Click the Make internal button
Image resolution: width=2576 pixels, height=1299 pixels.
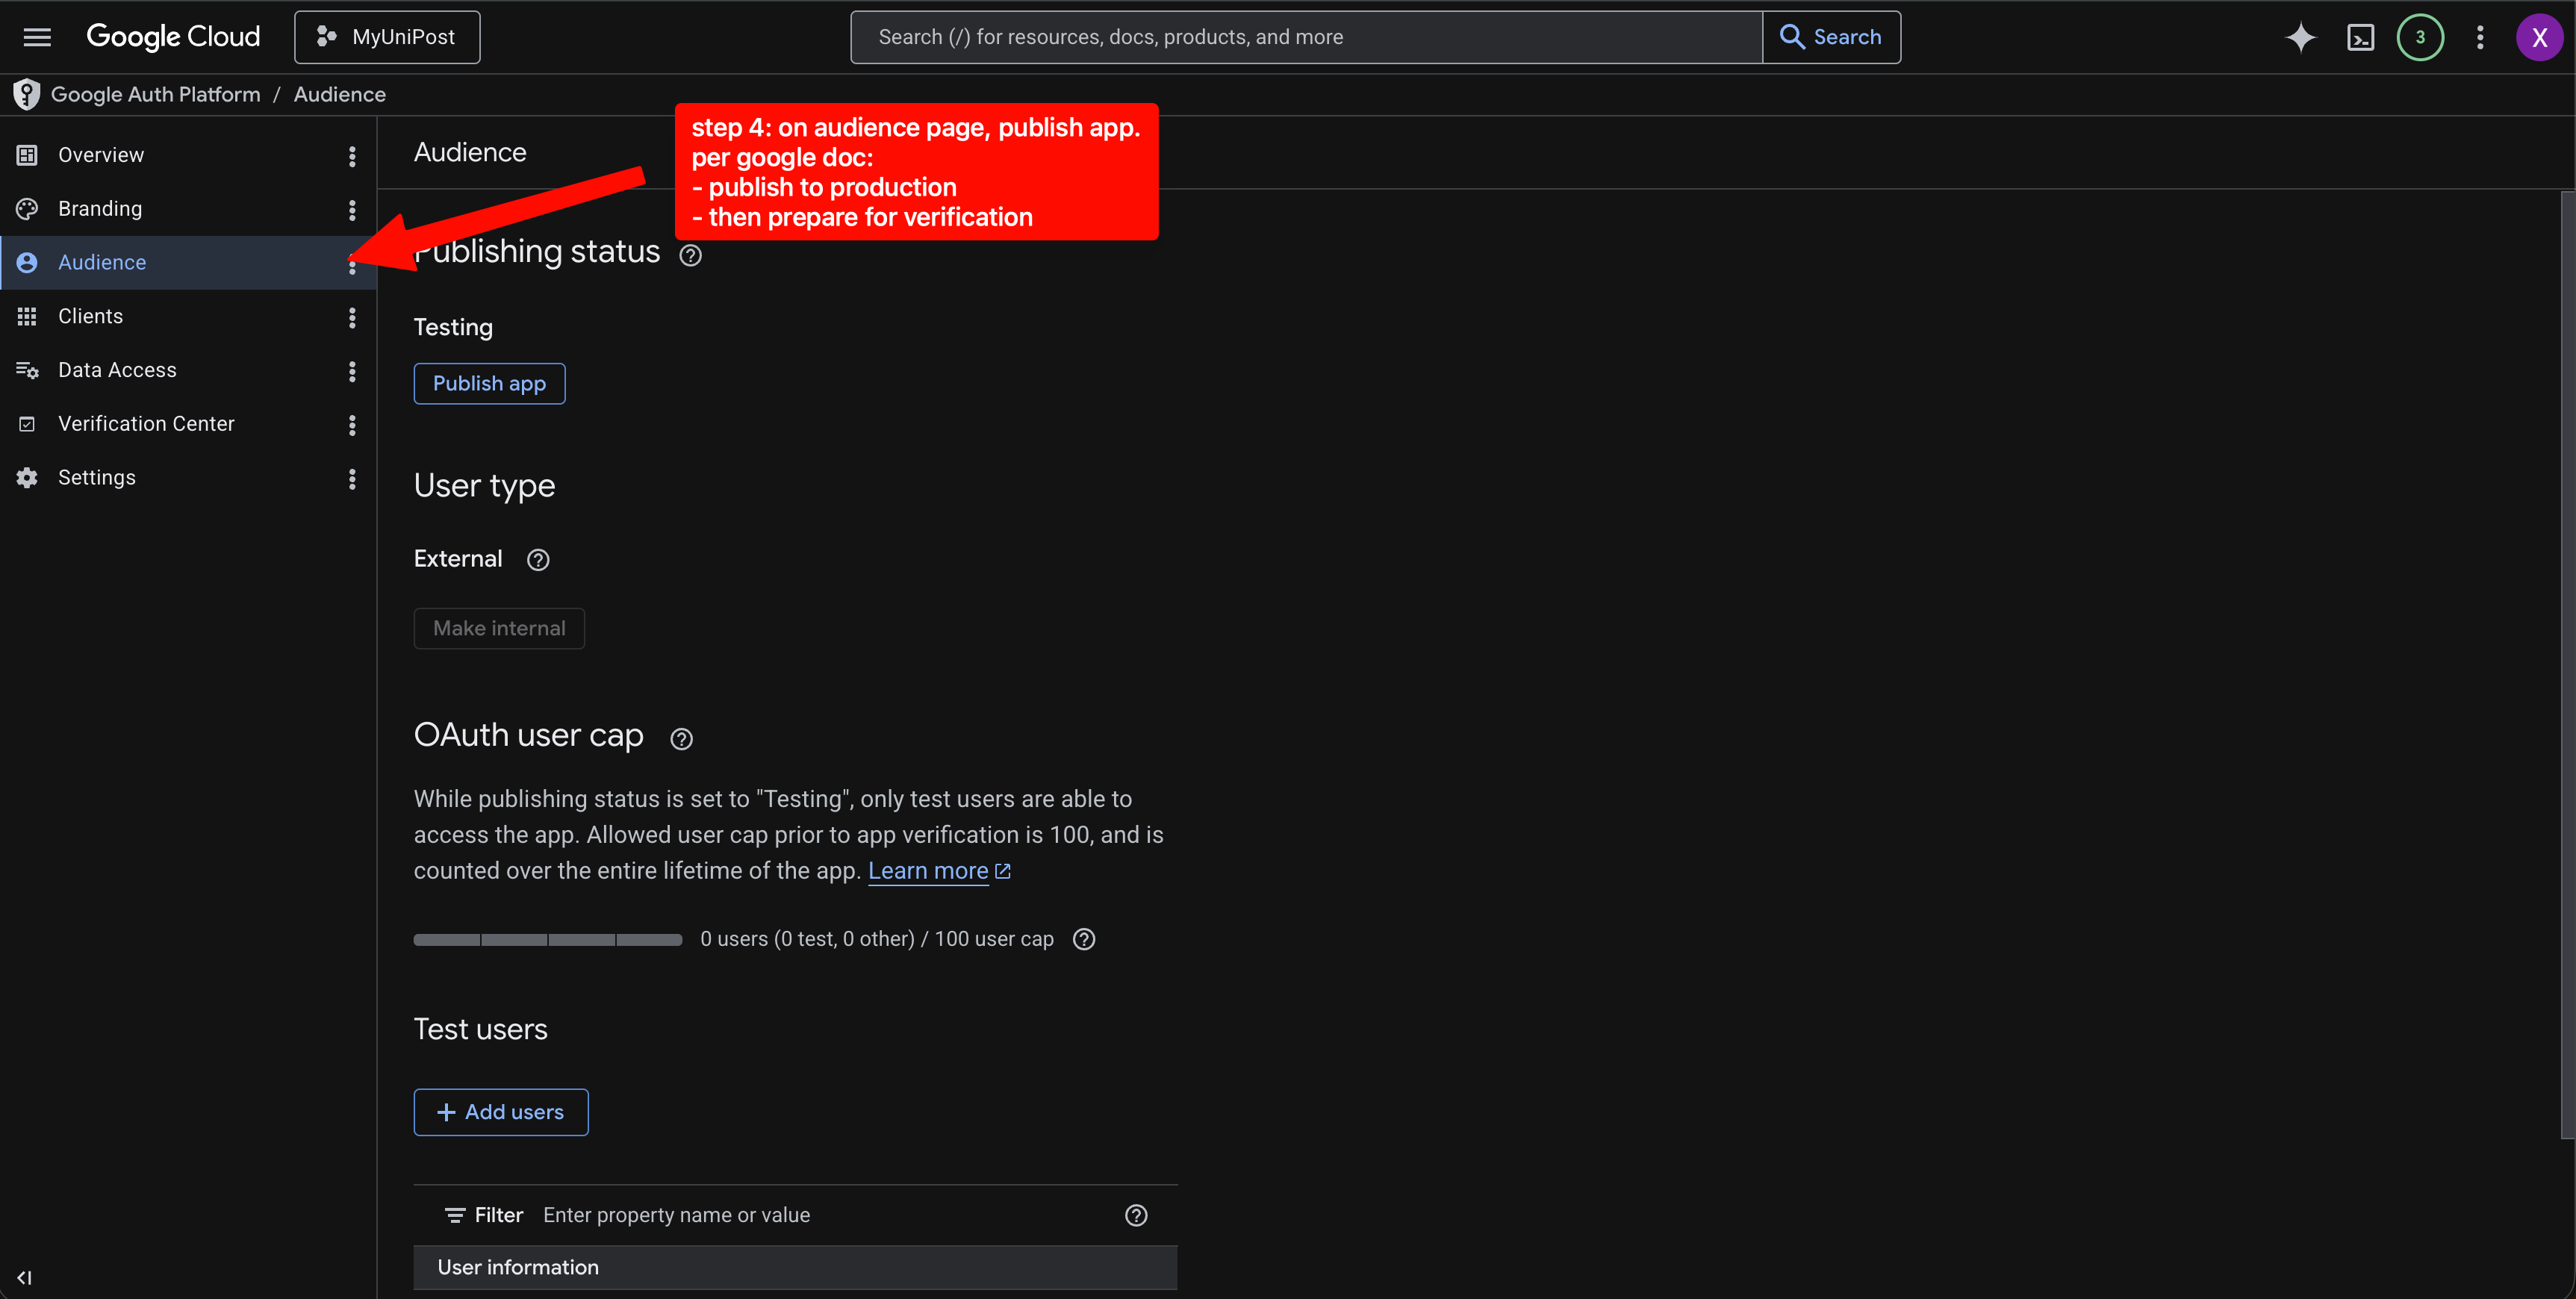499,628
